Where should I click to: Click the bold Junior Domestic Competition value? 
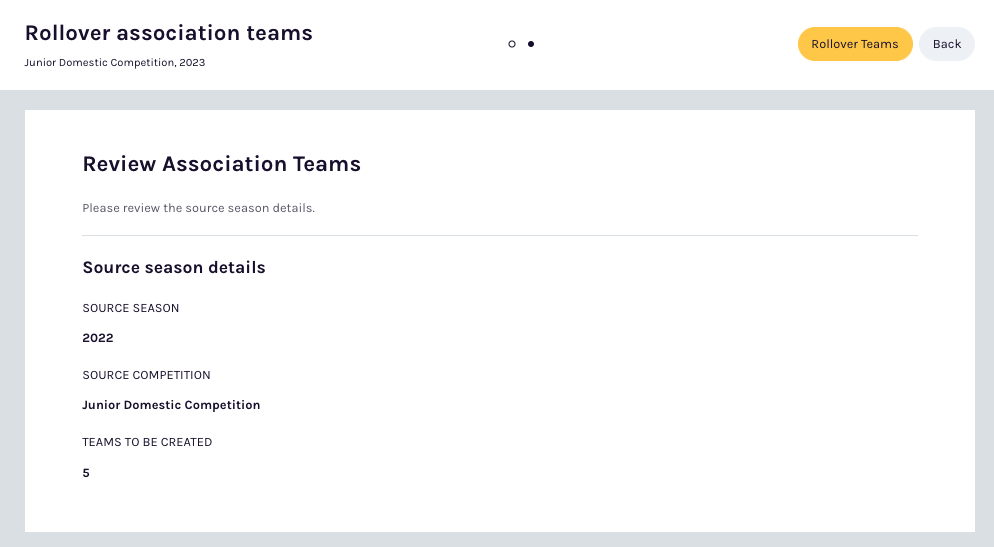171,405
